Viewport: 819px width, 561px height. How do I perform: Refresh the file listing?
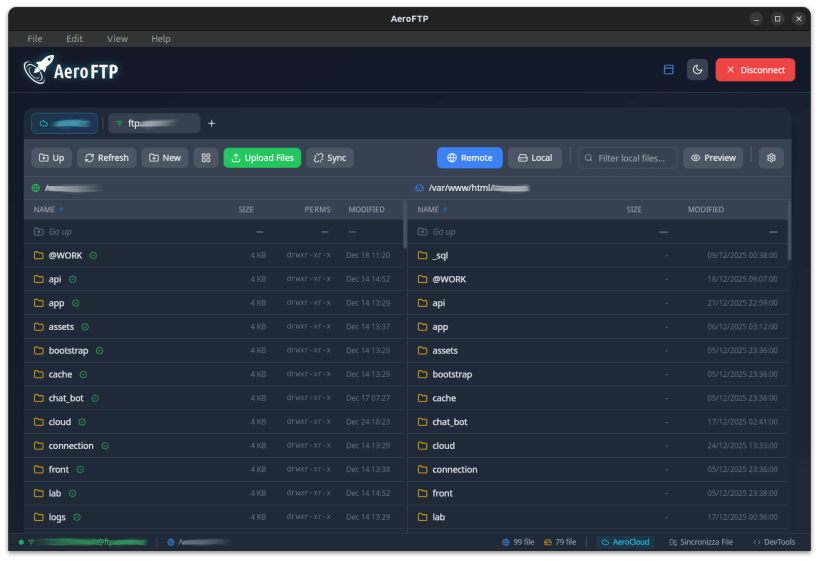107,158
